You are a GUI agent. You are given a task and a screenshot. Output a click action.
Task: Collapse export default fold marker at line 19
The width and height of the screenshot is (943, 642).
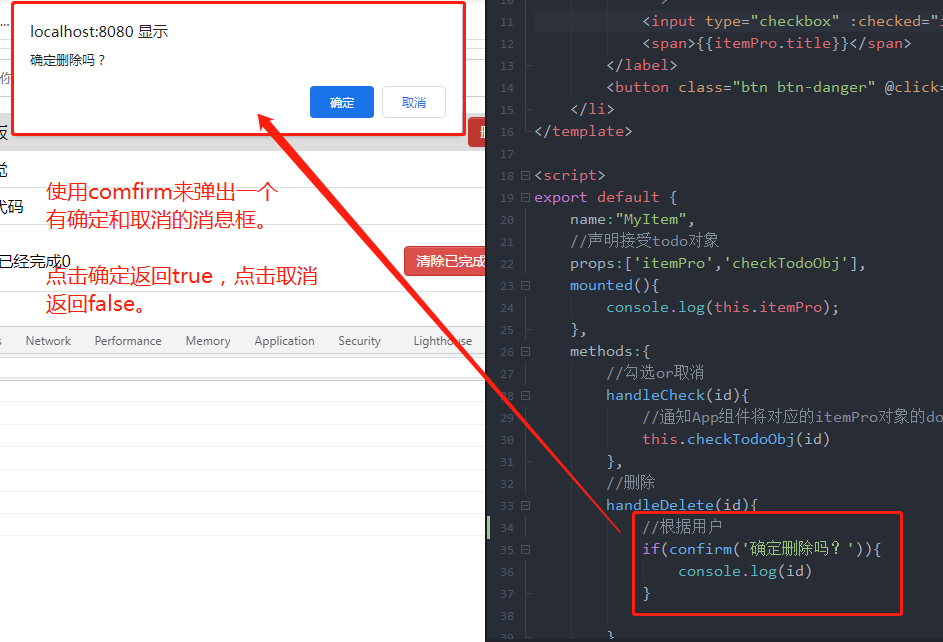(x=525, y=197)
